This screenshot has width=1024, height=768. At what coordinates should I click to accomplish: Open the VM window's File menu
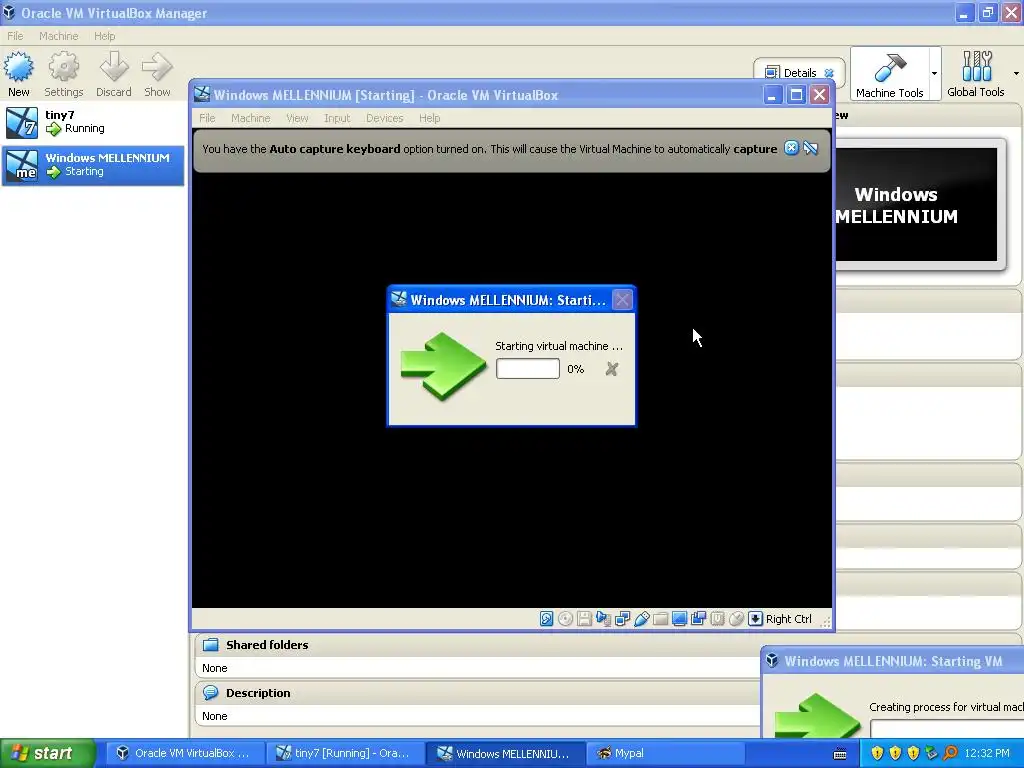pos(207,118)
